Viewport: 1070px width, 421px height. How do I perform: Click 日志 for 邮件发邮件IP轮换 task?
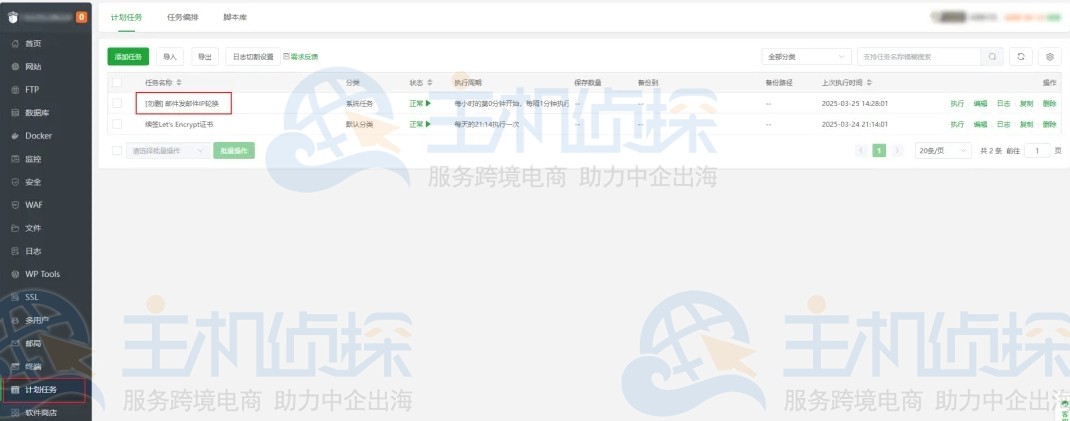(1003, 104)
